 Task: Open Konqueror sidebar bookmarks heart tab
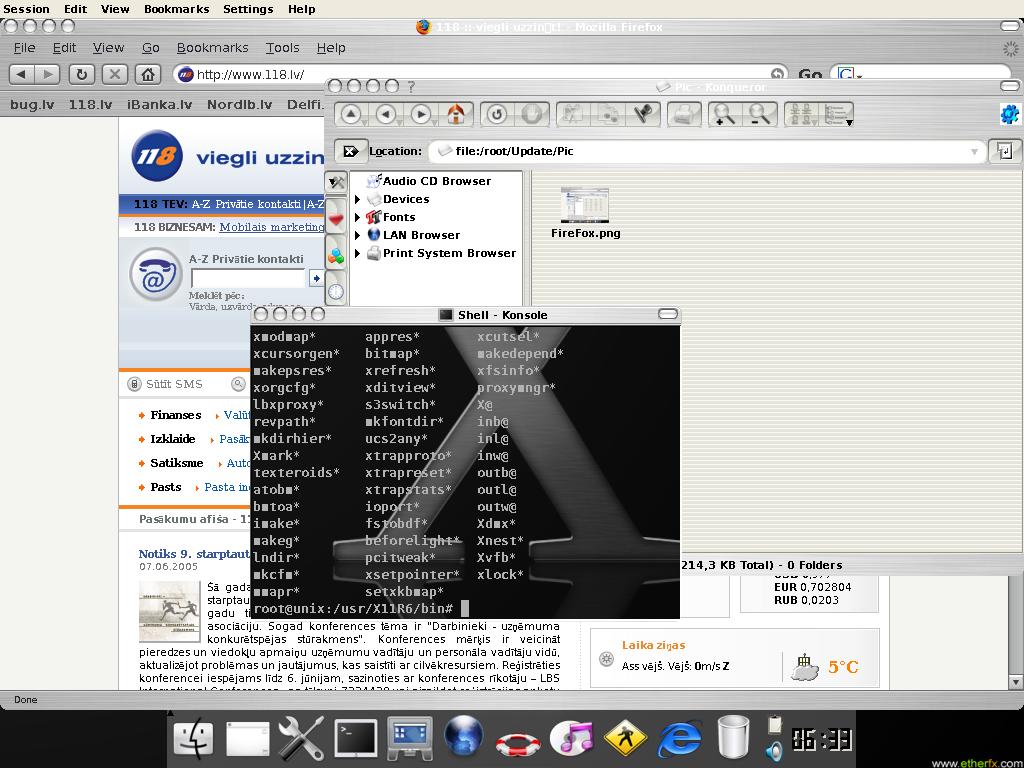tap(336, 218)
